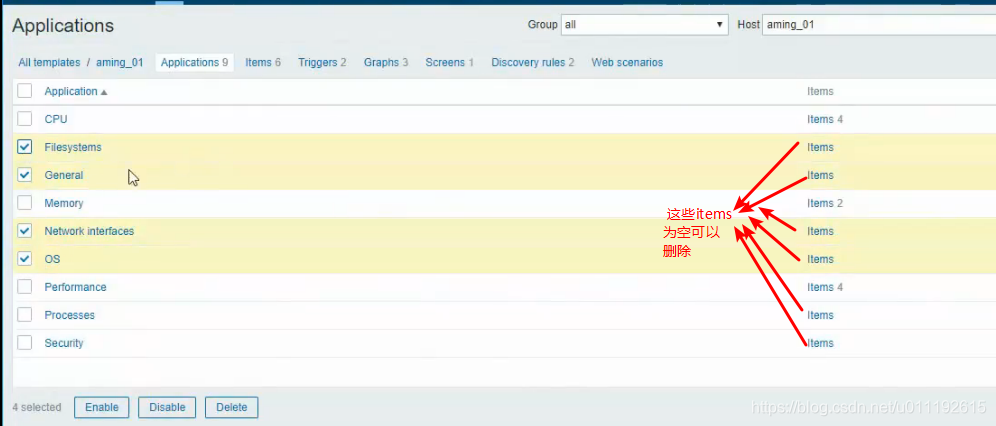This screenshot has width=996, height=426.
Task: Check the CPU application checkbox
Action: (25, 119)
